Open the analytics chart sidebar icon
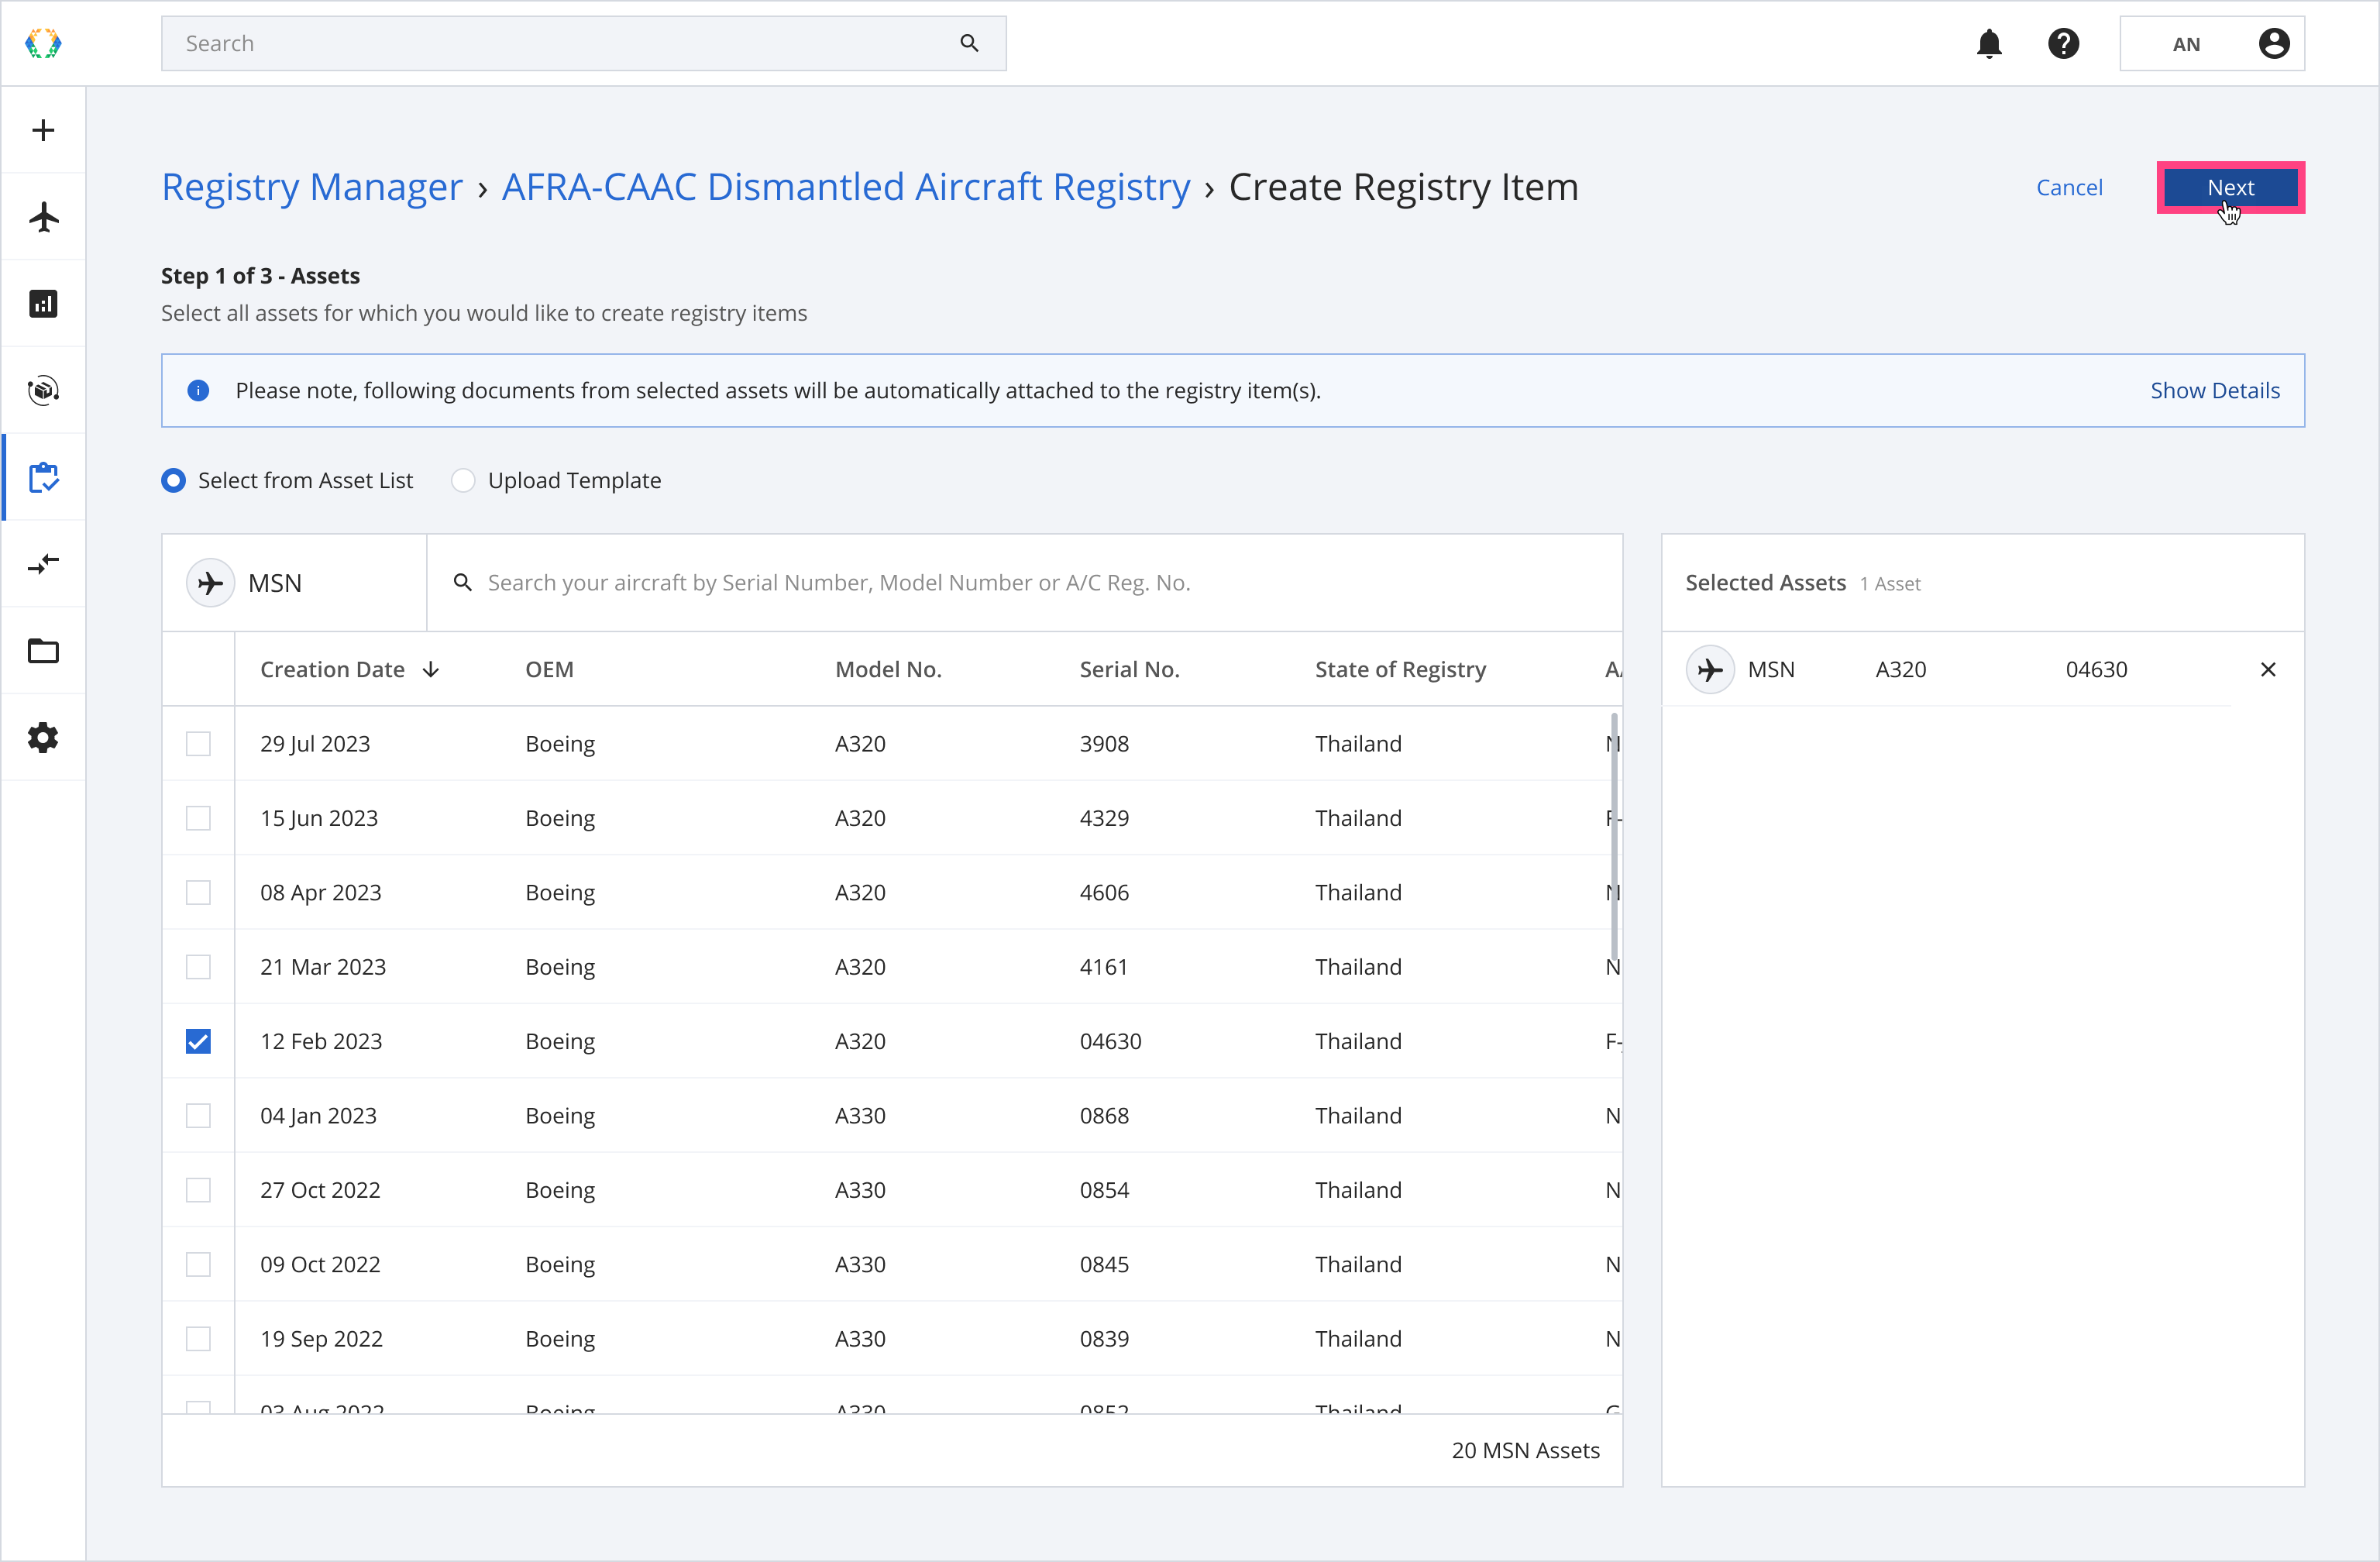This screenshot has height=1562, width=2380. (43, 304)
